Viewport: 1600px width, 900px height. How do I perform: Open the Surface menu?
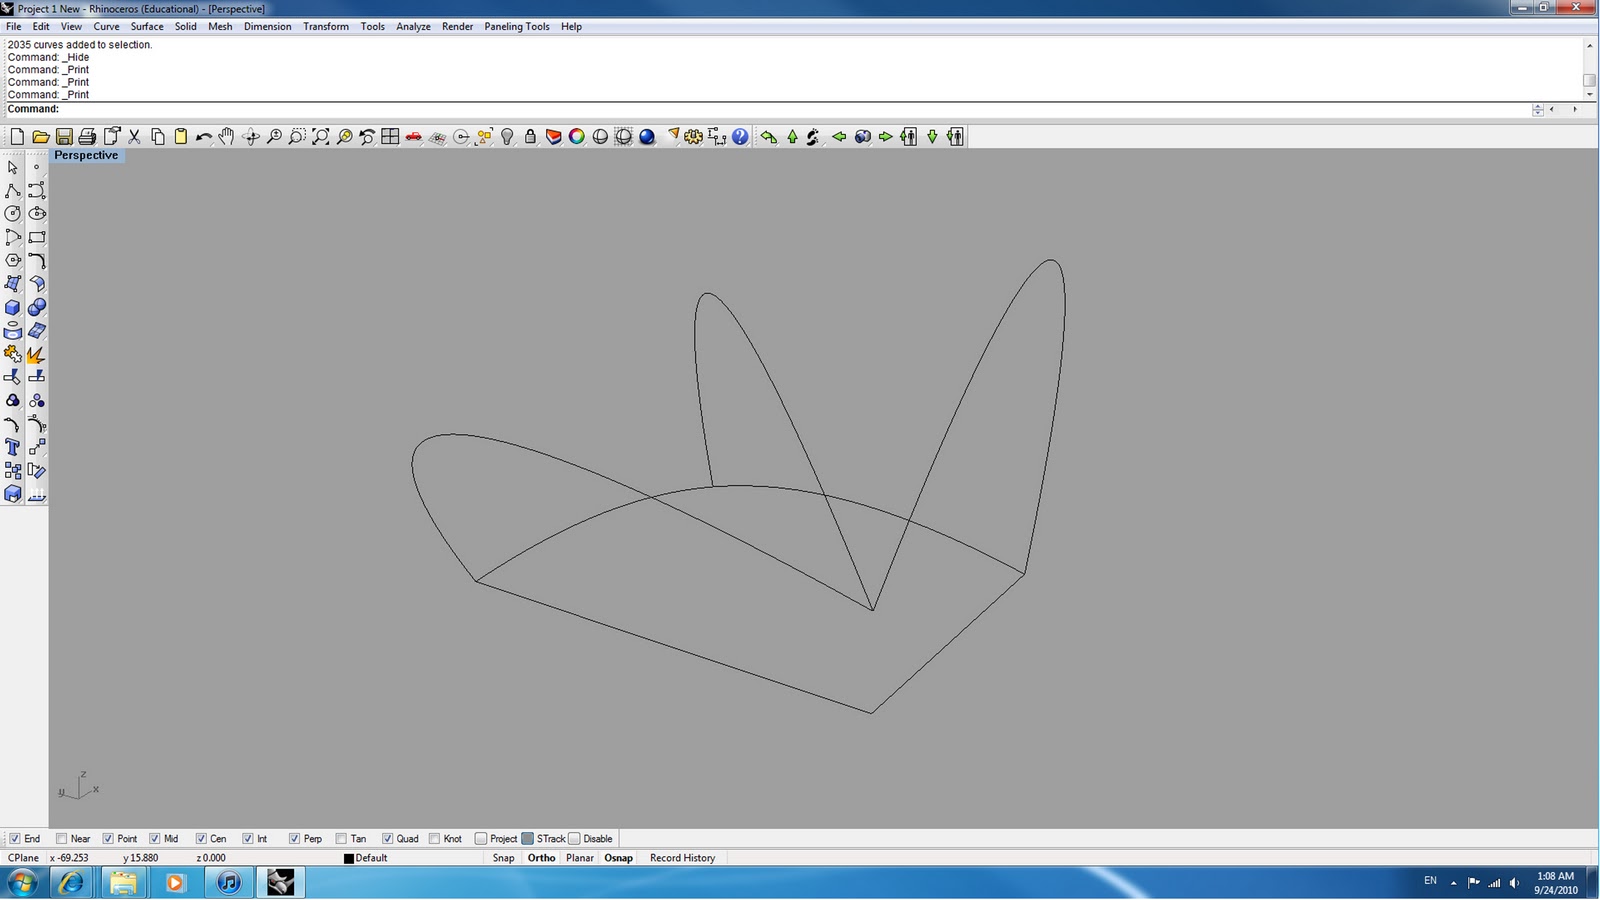(146, 27)
